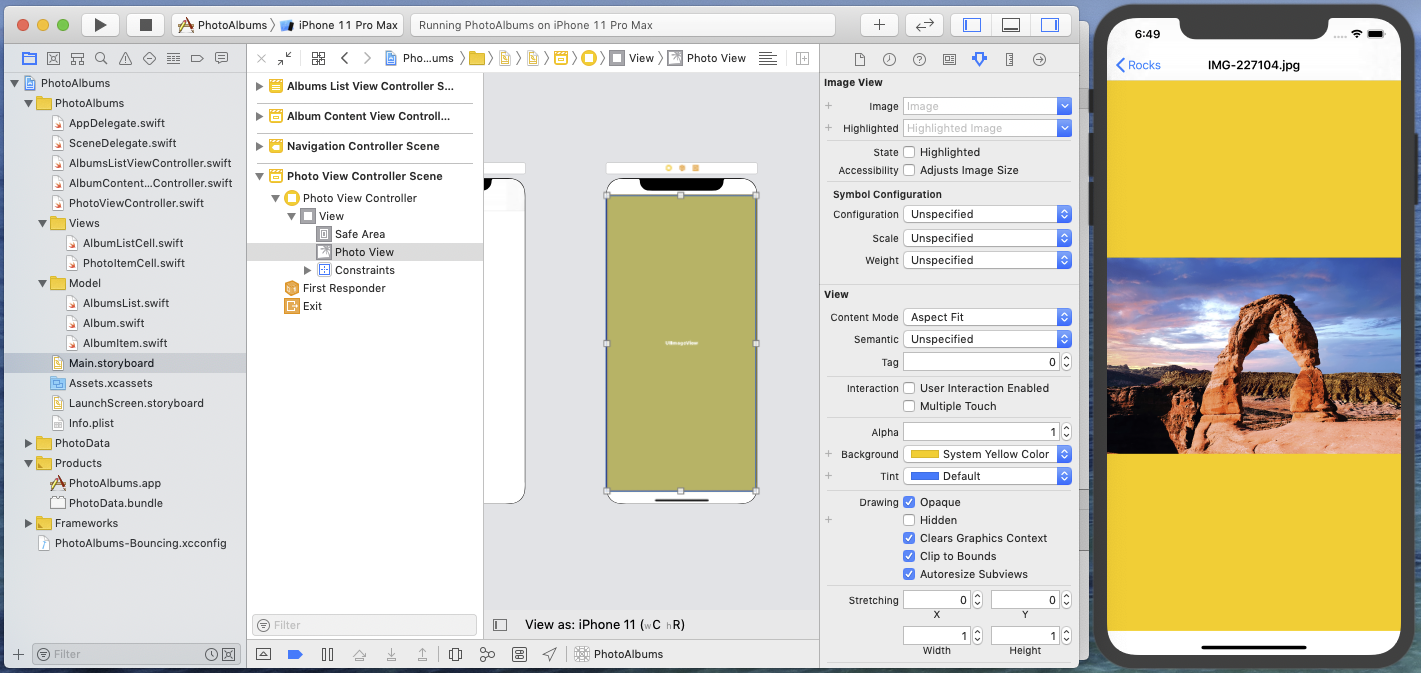Image resolution: width=1421 pixels, height=673 pixels.
Task: Show the Quick Help inspector
Action: (919, 59)
